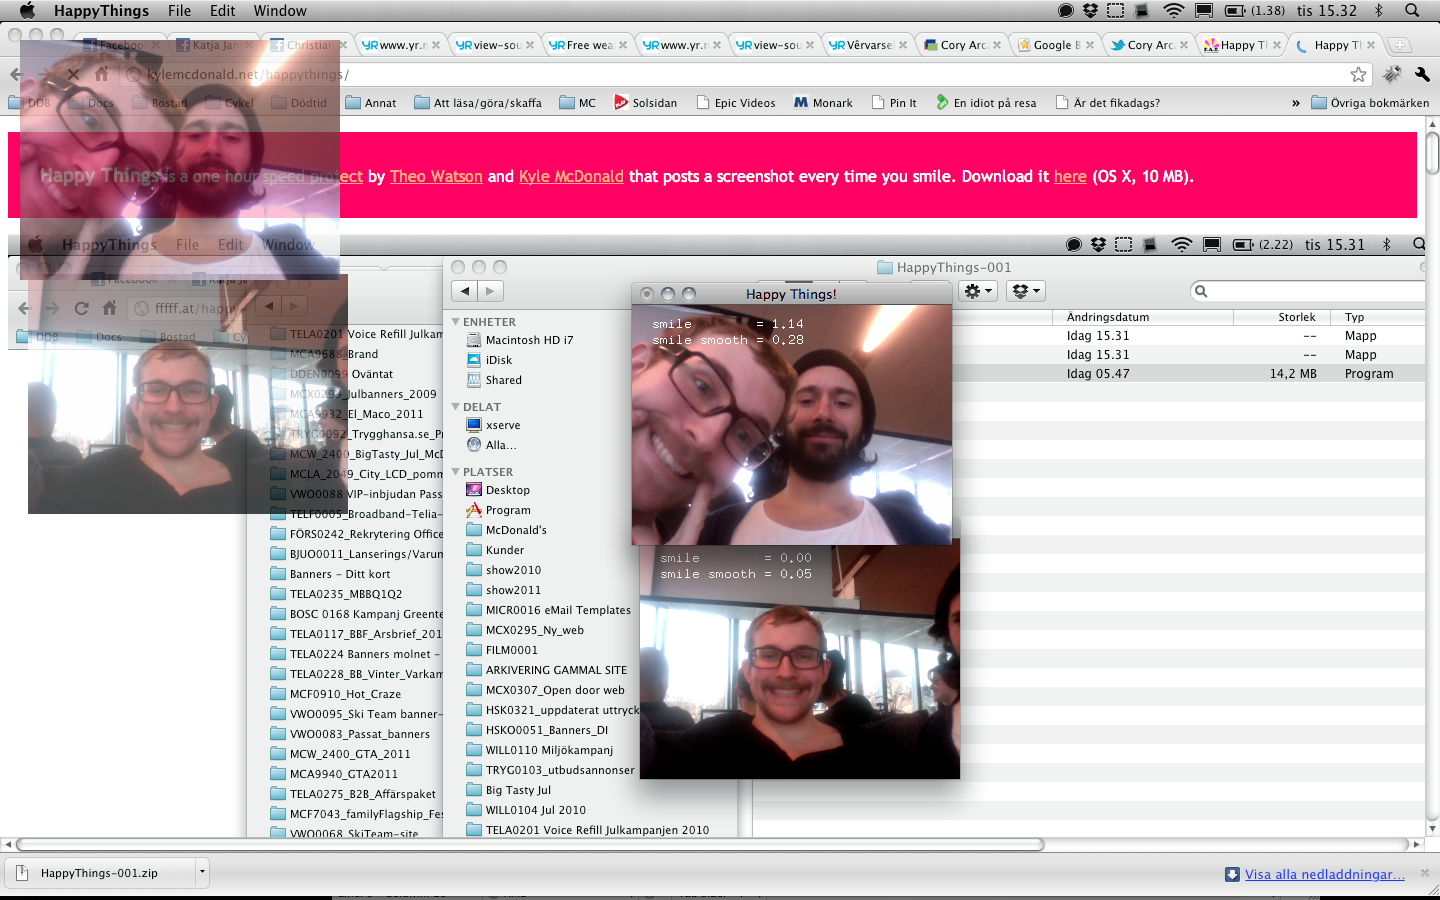Switch to the Google B tab
This screenshot has height=900, width=1440.
click(1054, 45)
